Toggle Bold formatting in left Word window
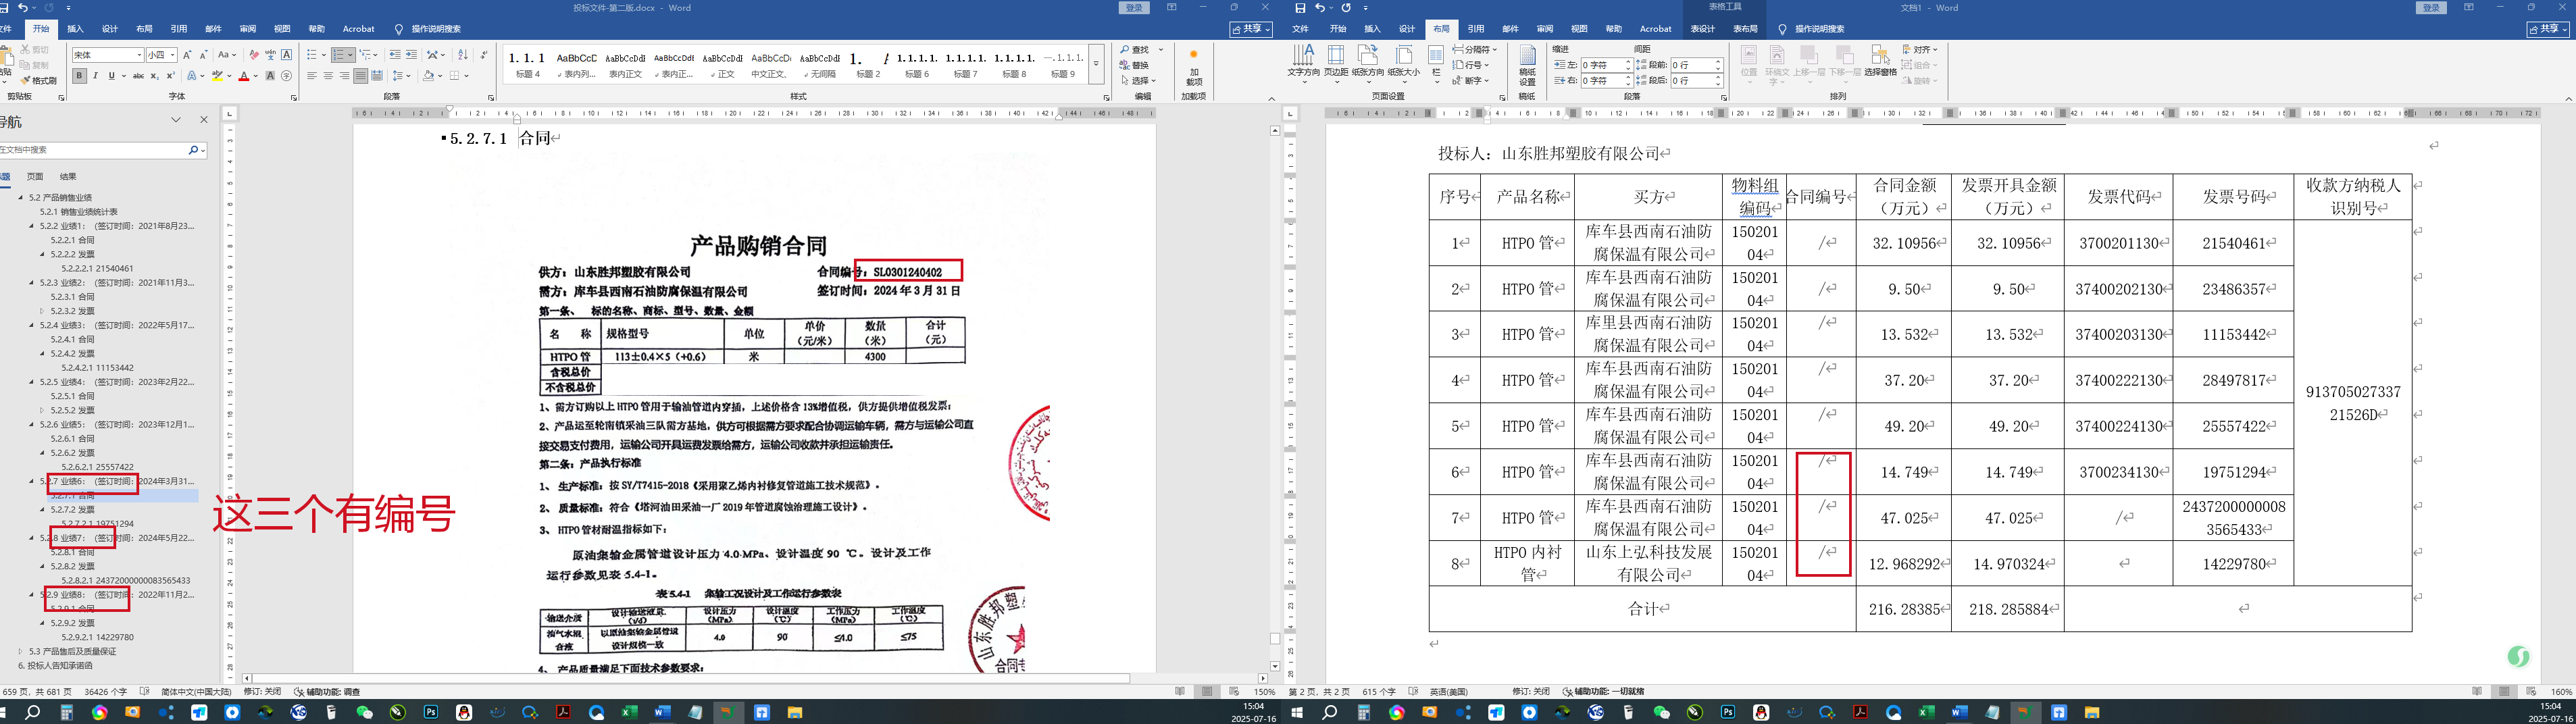This screenshot has height=724, width=2576. [79, 76]
